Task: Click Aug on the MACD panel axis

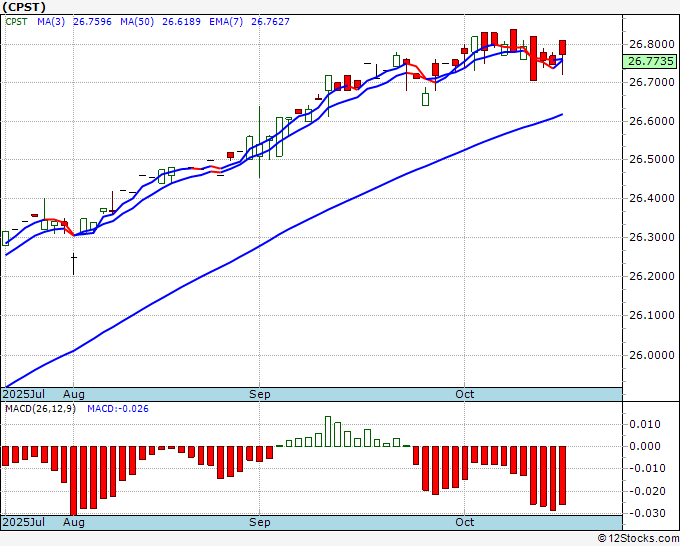Action: point(74,522)
